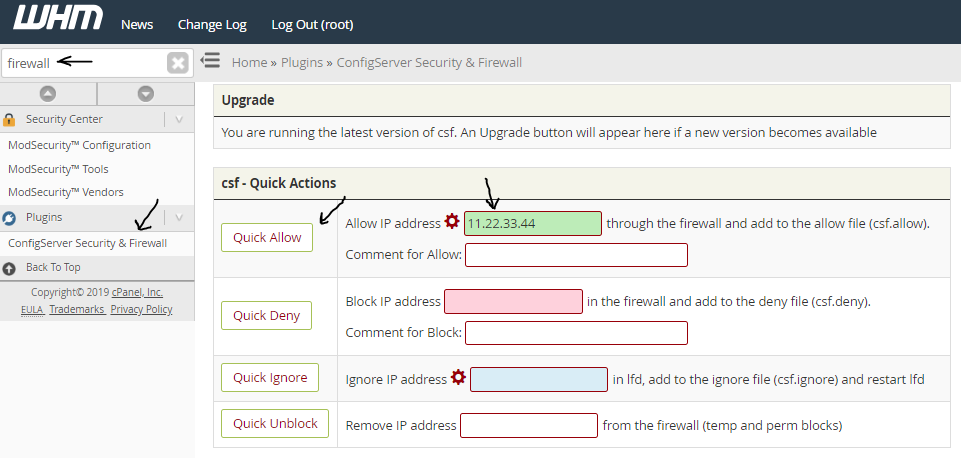This screenshot has height=458, width=961.
Task: Open the Privacy Policy link
Action: (x=142, y=309)
